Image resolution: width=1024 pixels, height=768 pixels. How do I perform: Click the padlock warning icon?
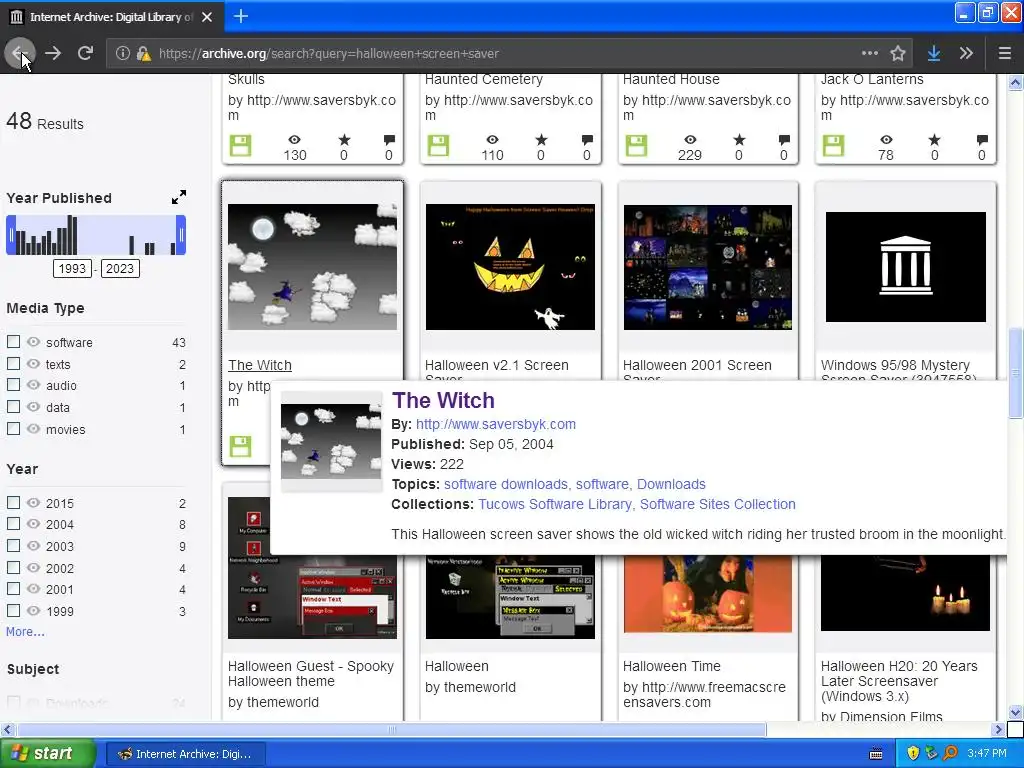click(x=144, y=53)
